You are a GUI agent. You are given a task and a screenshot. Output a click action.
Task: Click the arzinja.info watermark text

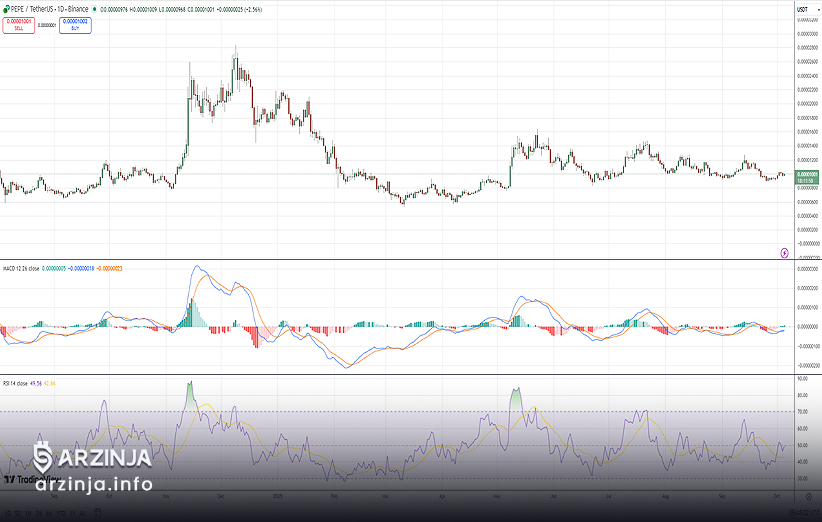[94, 485]
